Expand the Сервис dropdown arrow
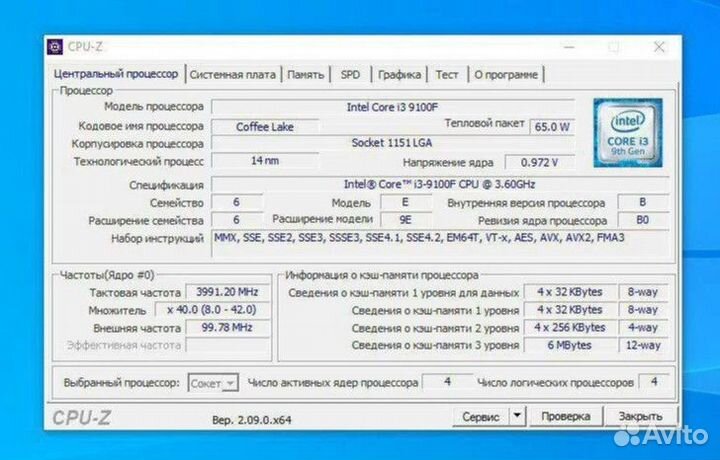The width and height of the screenshot is (720, 460). 517,416
